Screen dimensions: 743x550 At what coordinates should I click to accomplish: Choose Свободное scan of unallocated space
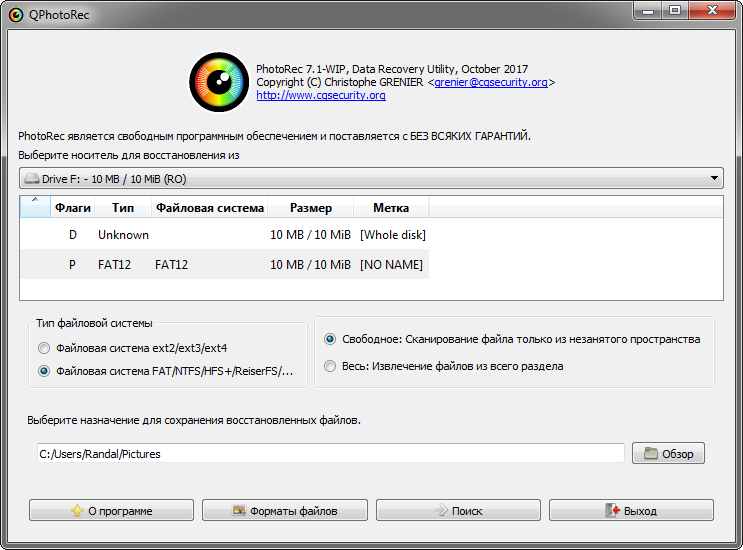[x=512, y=339]
